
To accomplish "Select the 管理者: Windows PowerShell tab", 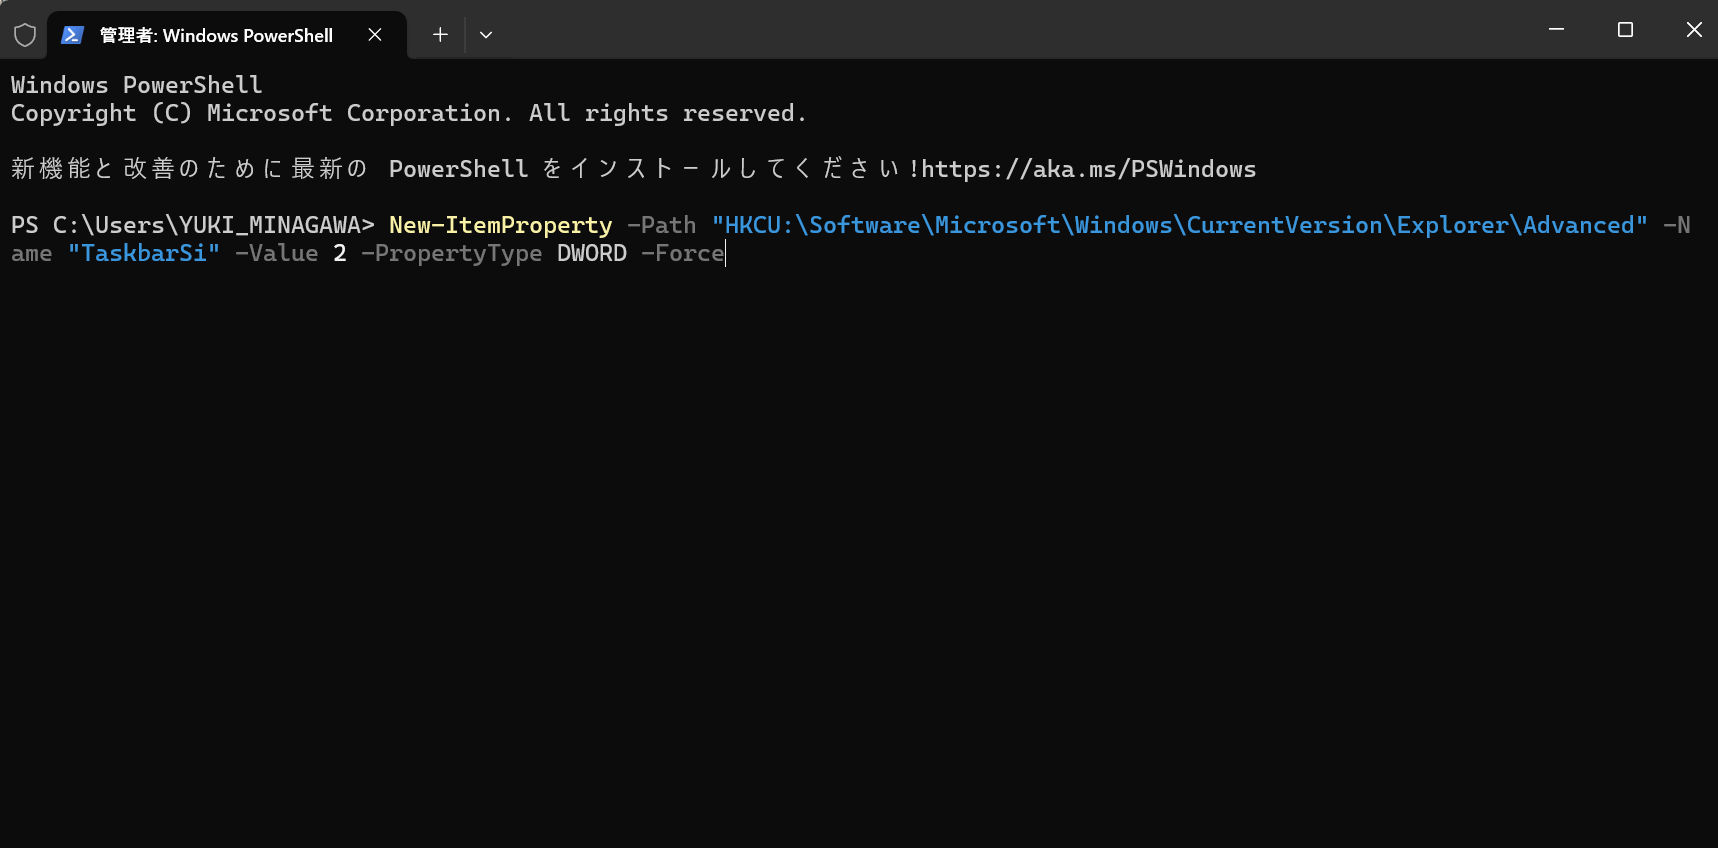I will coord(216,35).
